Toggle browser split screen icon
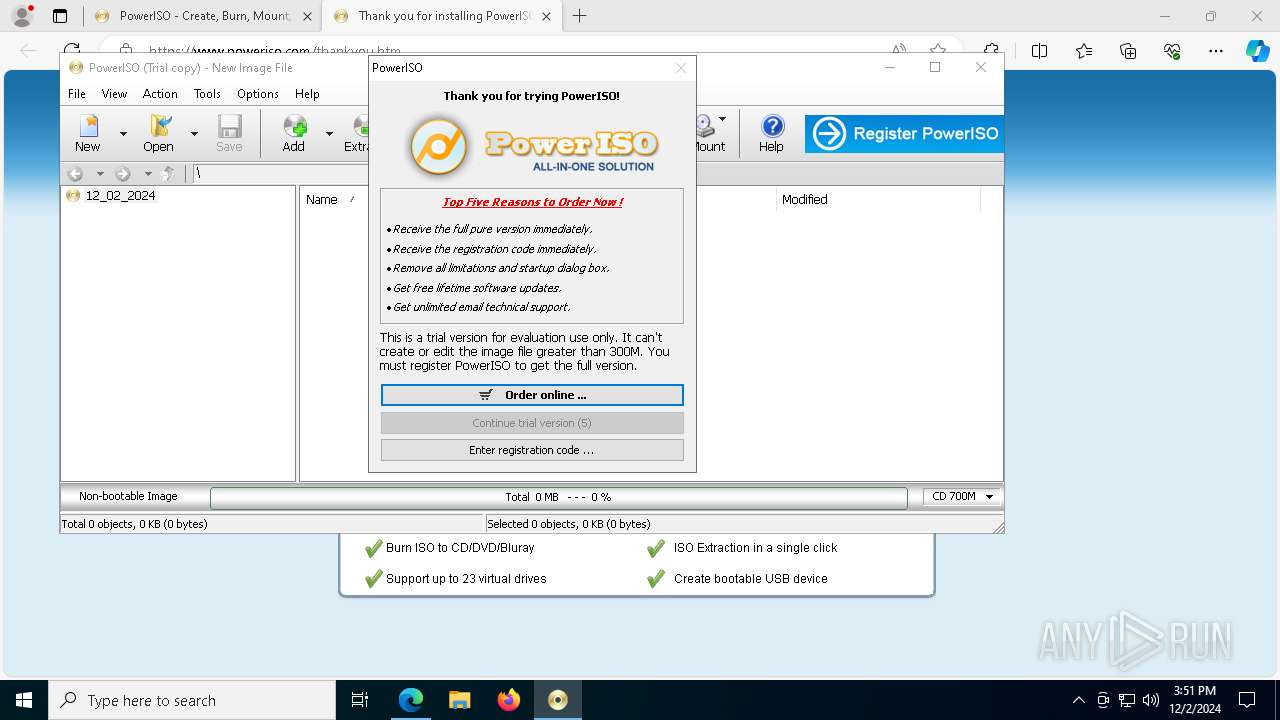 pyautogui.click(x=1039, y=51)
